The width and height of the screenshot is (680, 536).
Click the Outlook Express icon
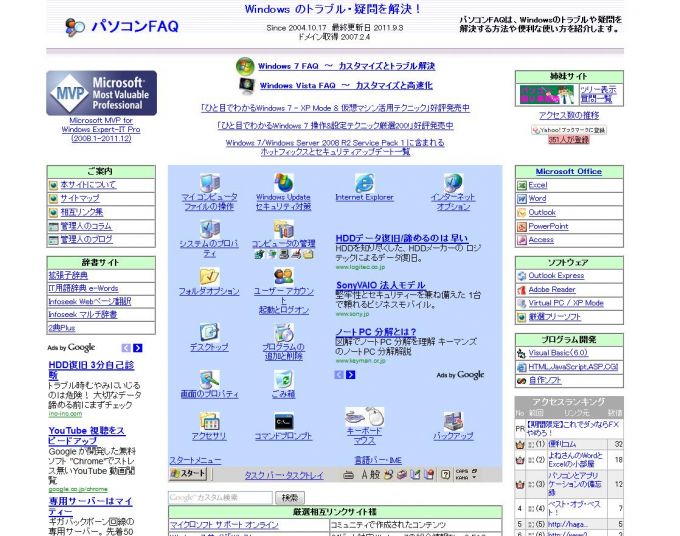coord(522,276)
